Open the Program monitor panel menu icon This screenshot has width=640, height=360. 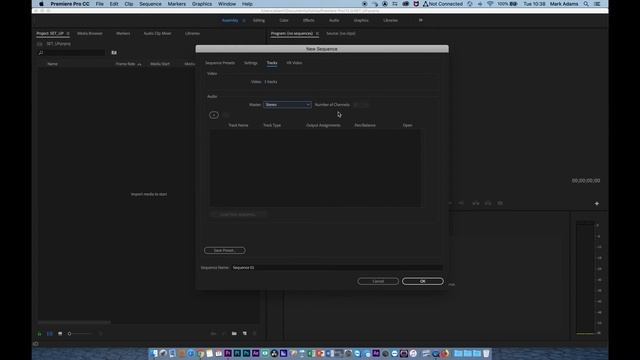[317, 33]
